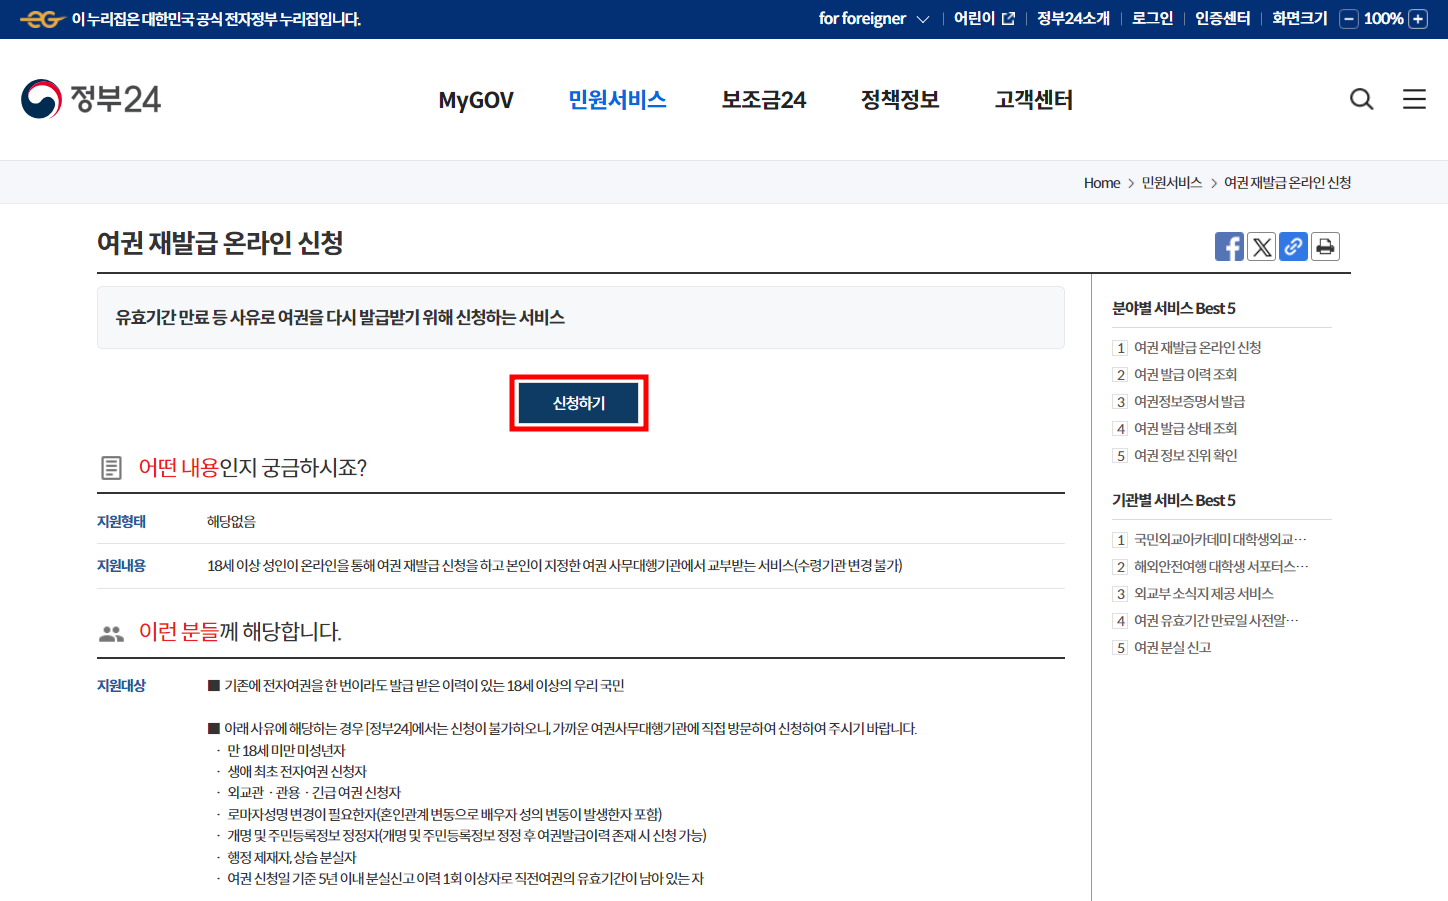This screenshot has height=901, width=1448.
Task: Open the 로그인 link
Action: coord(1152,18)
